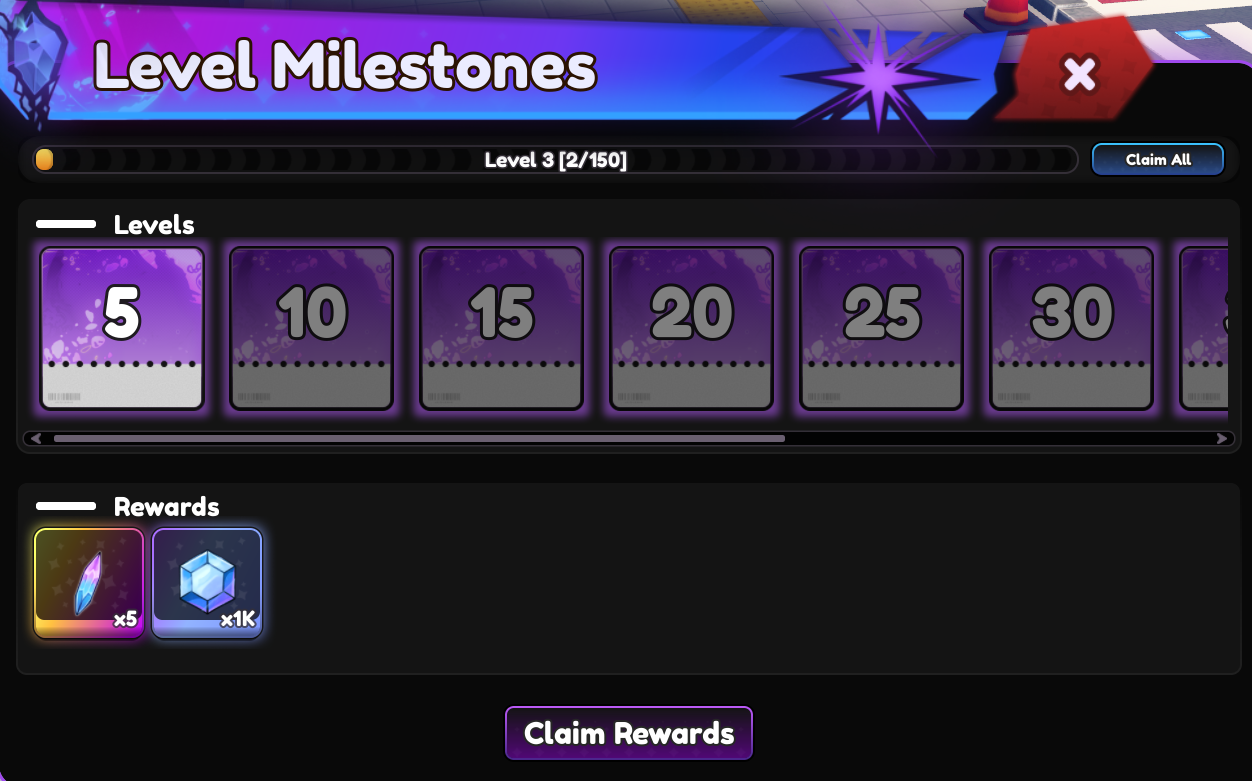
Task: Click the Level 3 progress bar
Action: click(556, 160)
